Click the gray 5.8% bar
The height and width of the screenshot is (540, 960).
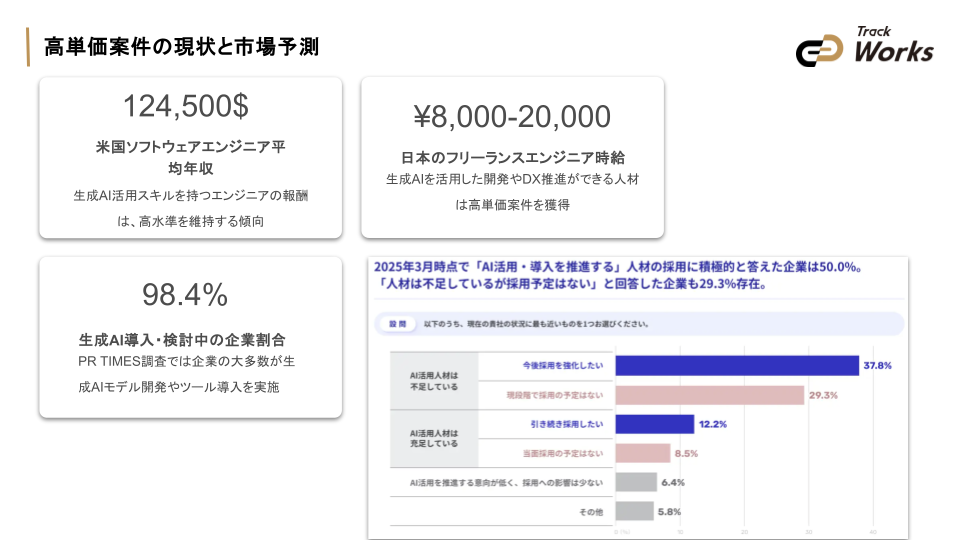pos(634,511)
